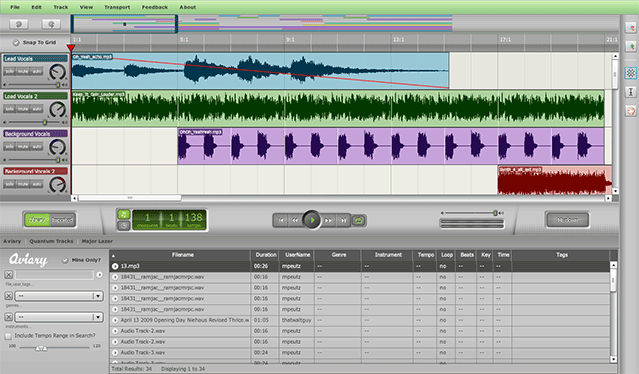Switch to the Imported library button
The image size is (639, 374).
(63, 220)
